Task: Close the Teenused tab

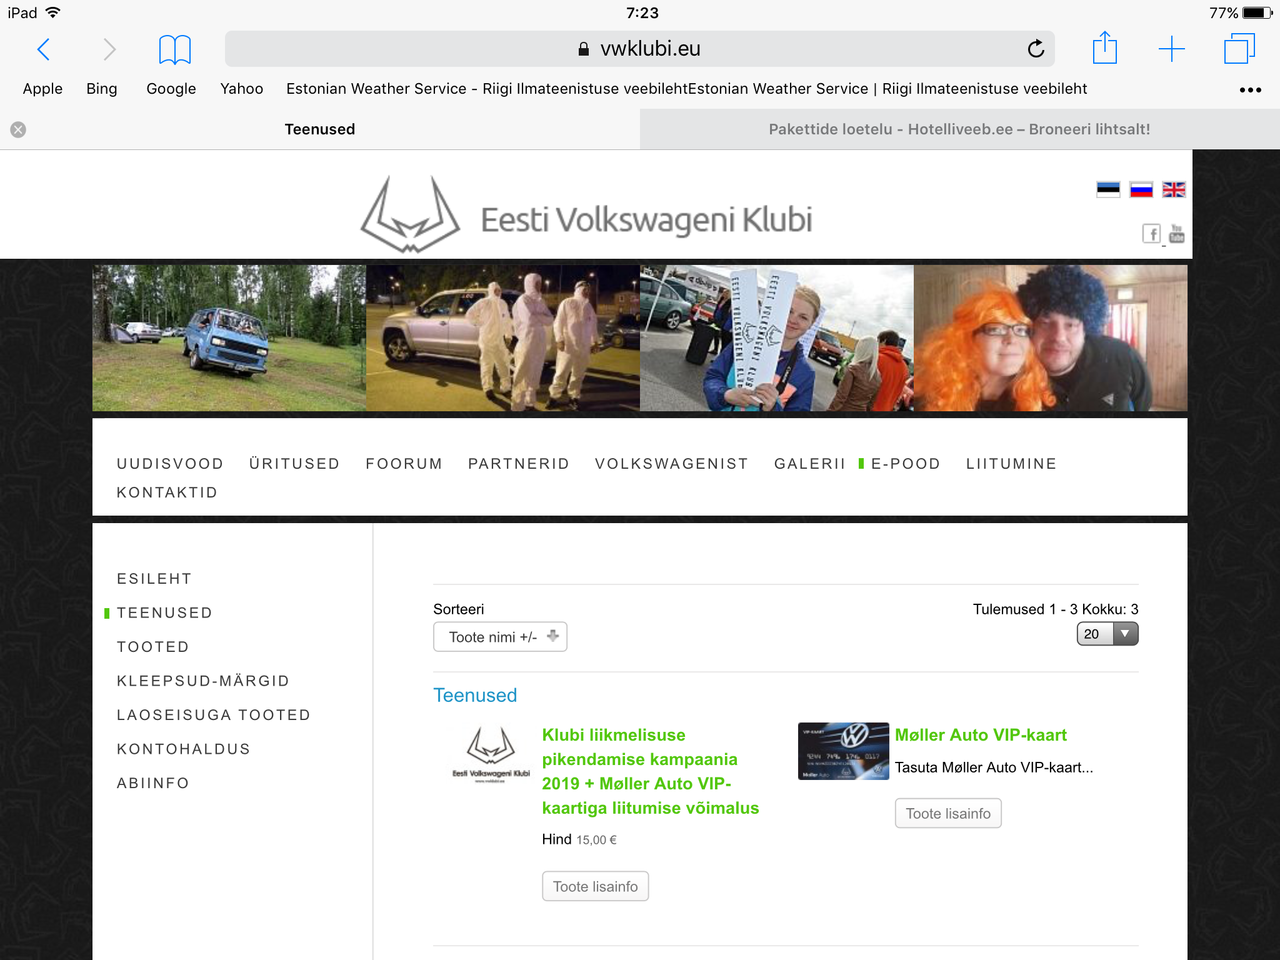Action: click(18, 130)
